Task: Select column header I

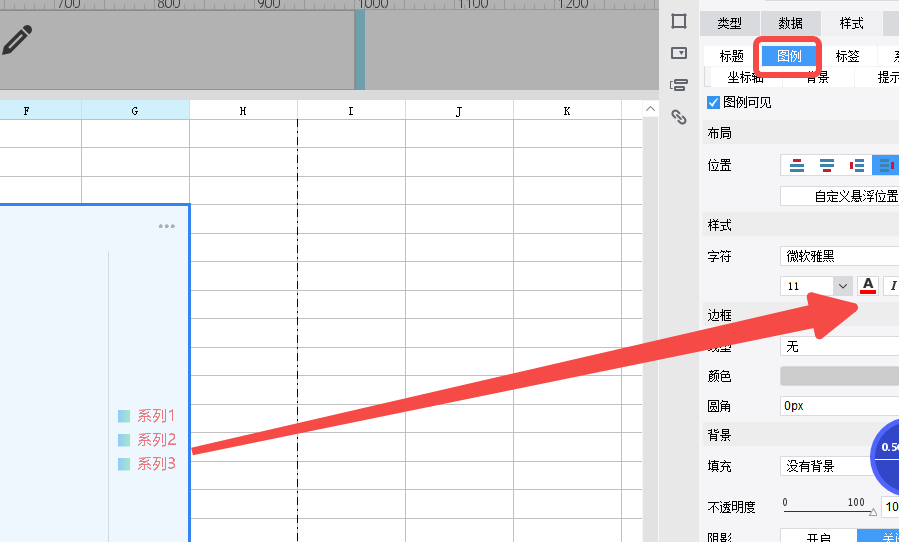Action: [351, 111]
